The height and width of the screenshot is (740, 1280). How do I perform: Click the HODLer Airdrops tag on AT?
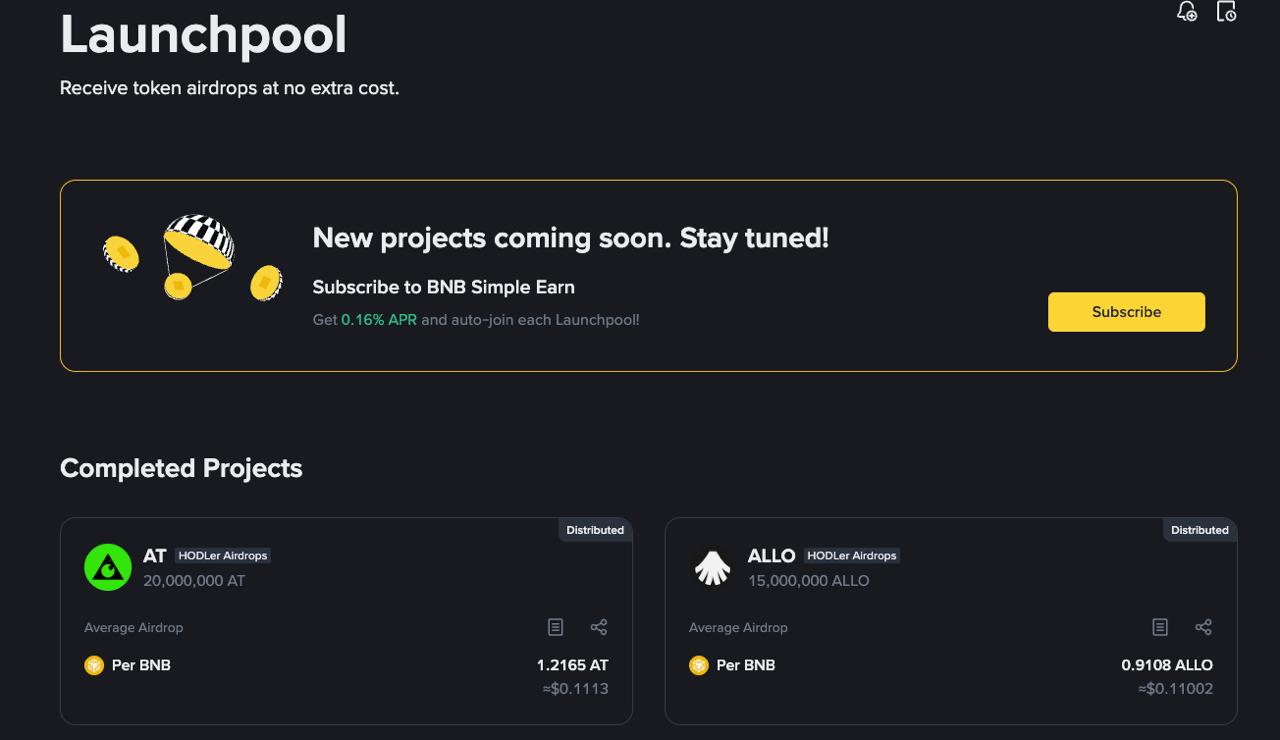tap(223, 556)
